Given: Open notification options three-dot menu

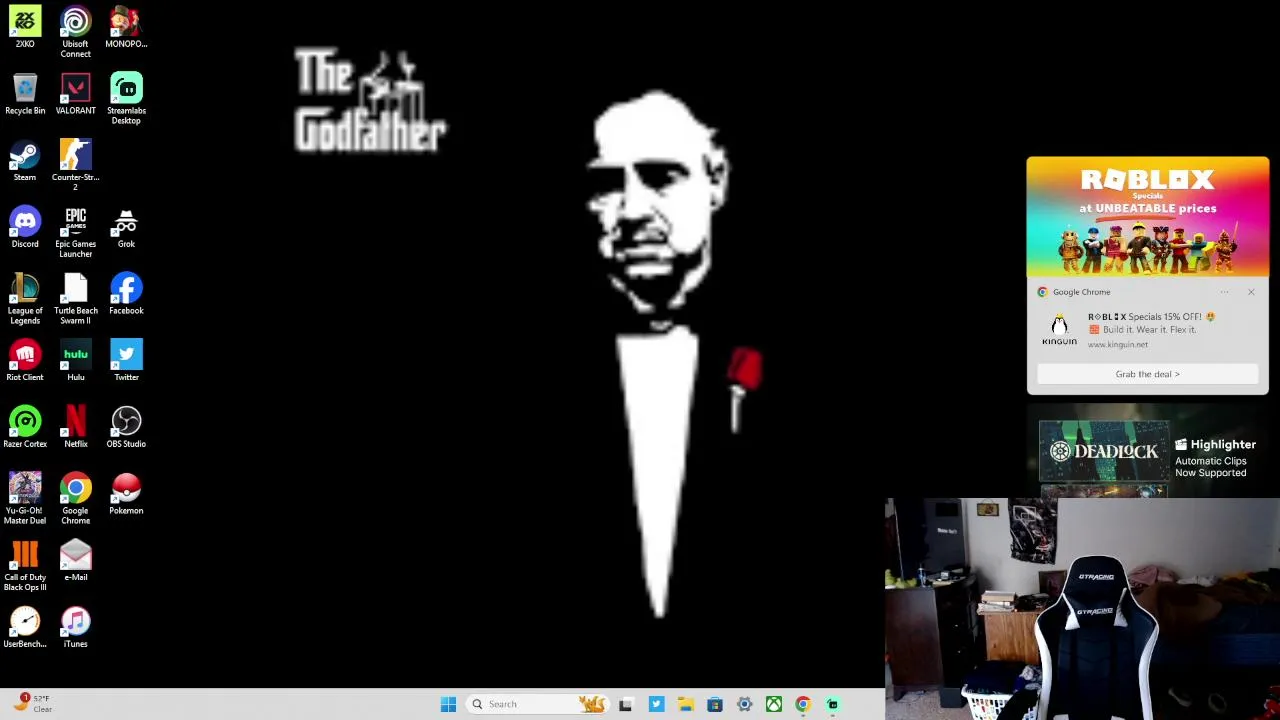Looking at the screenshot, I should pos(1224,292).
